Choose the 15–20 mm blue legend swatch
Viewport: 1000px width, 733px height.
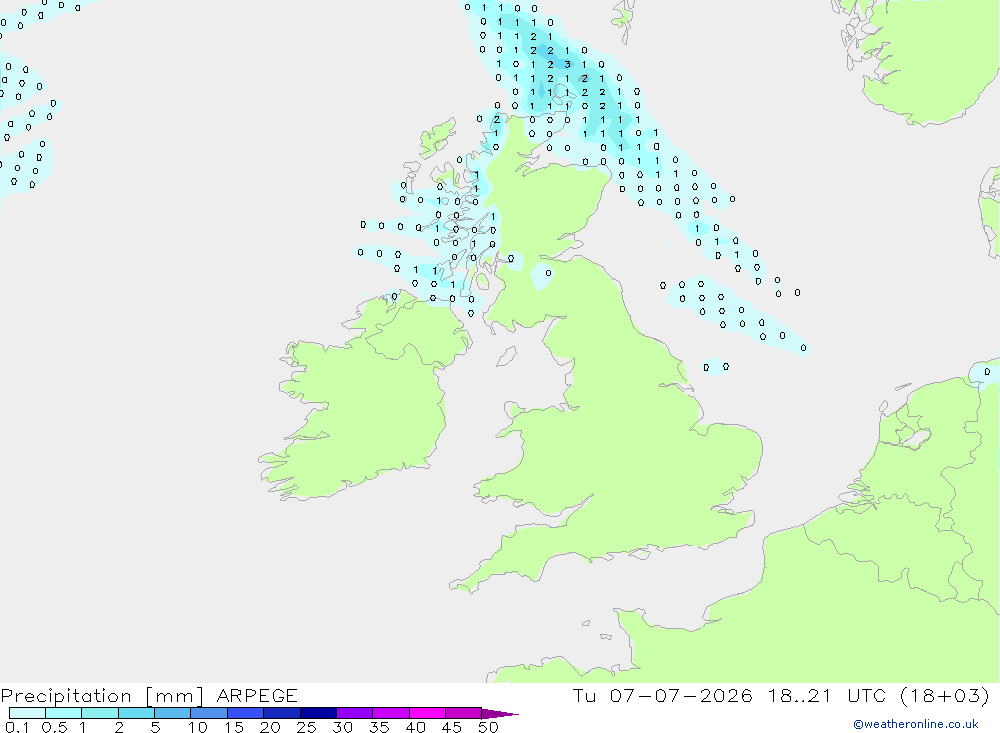click(x=246, y=713)
